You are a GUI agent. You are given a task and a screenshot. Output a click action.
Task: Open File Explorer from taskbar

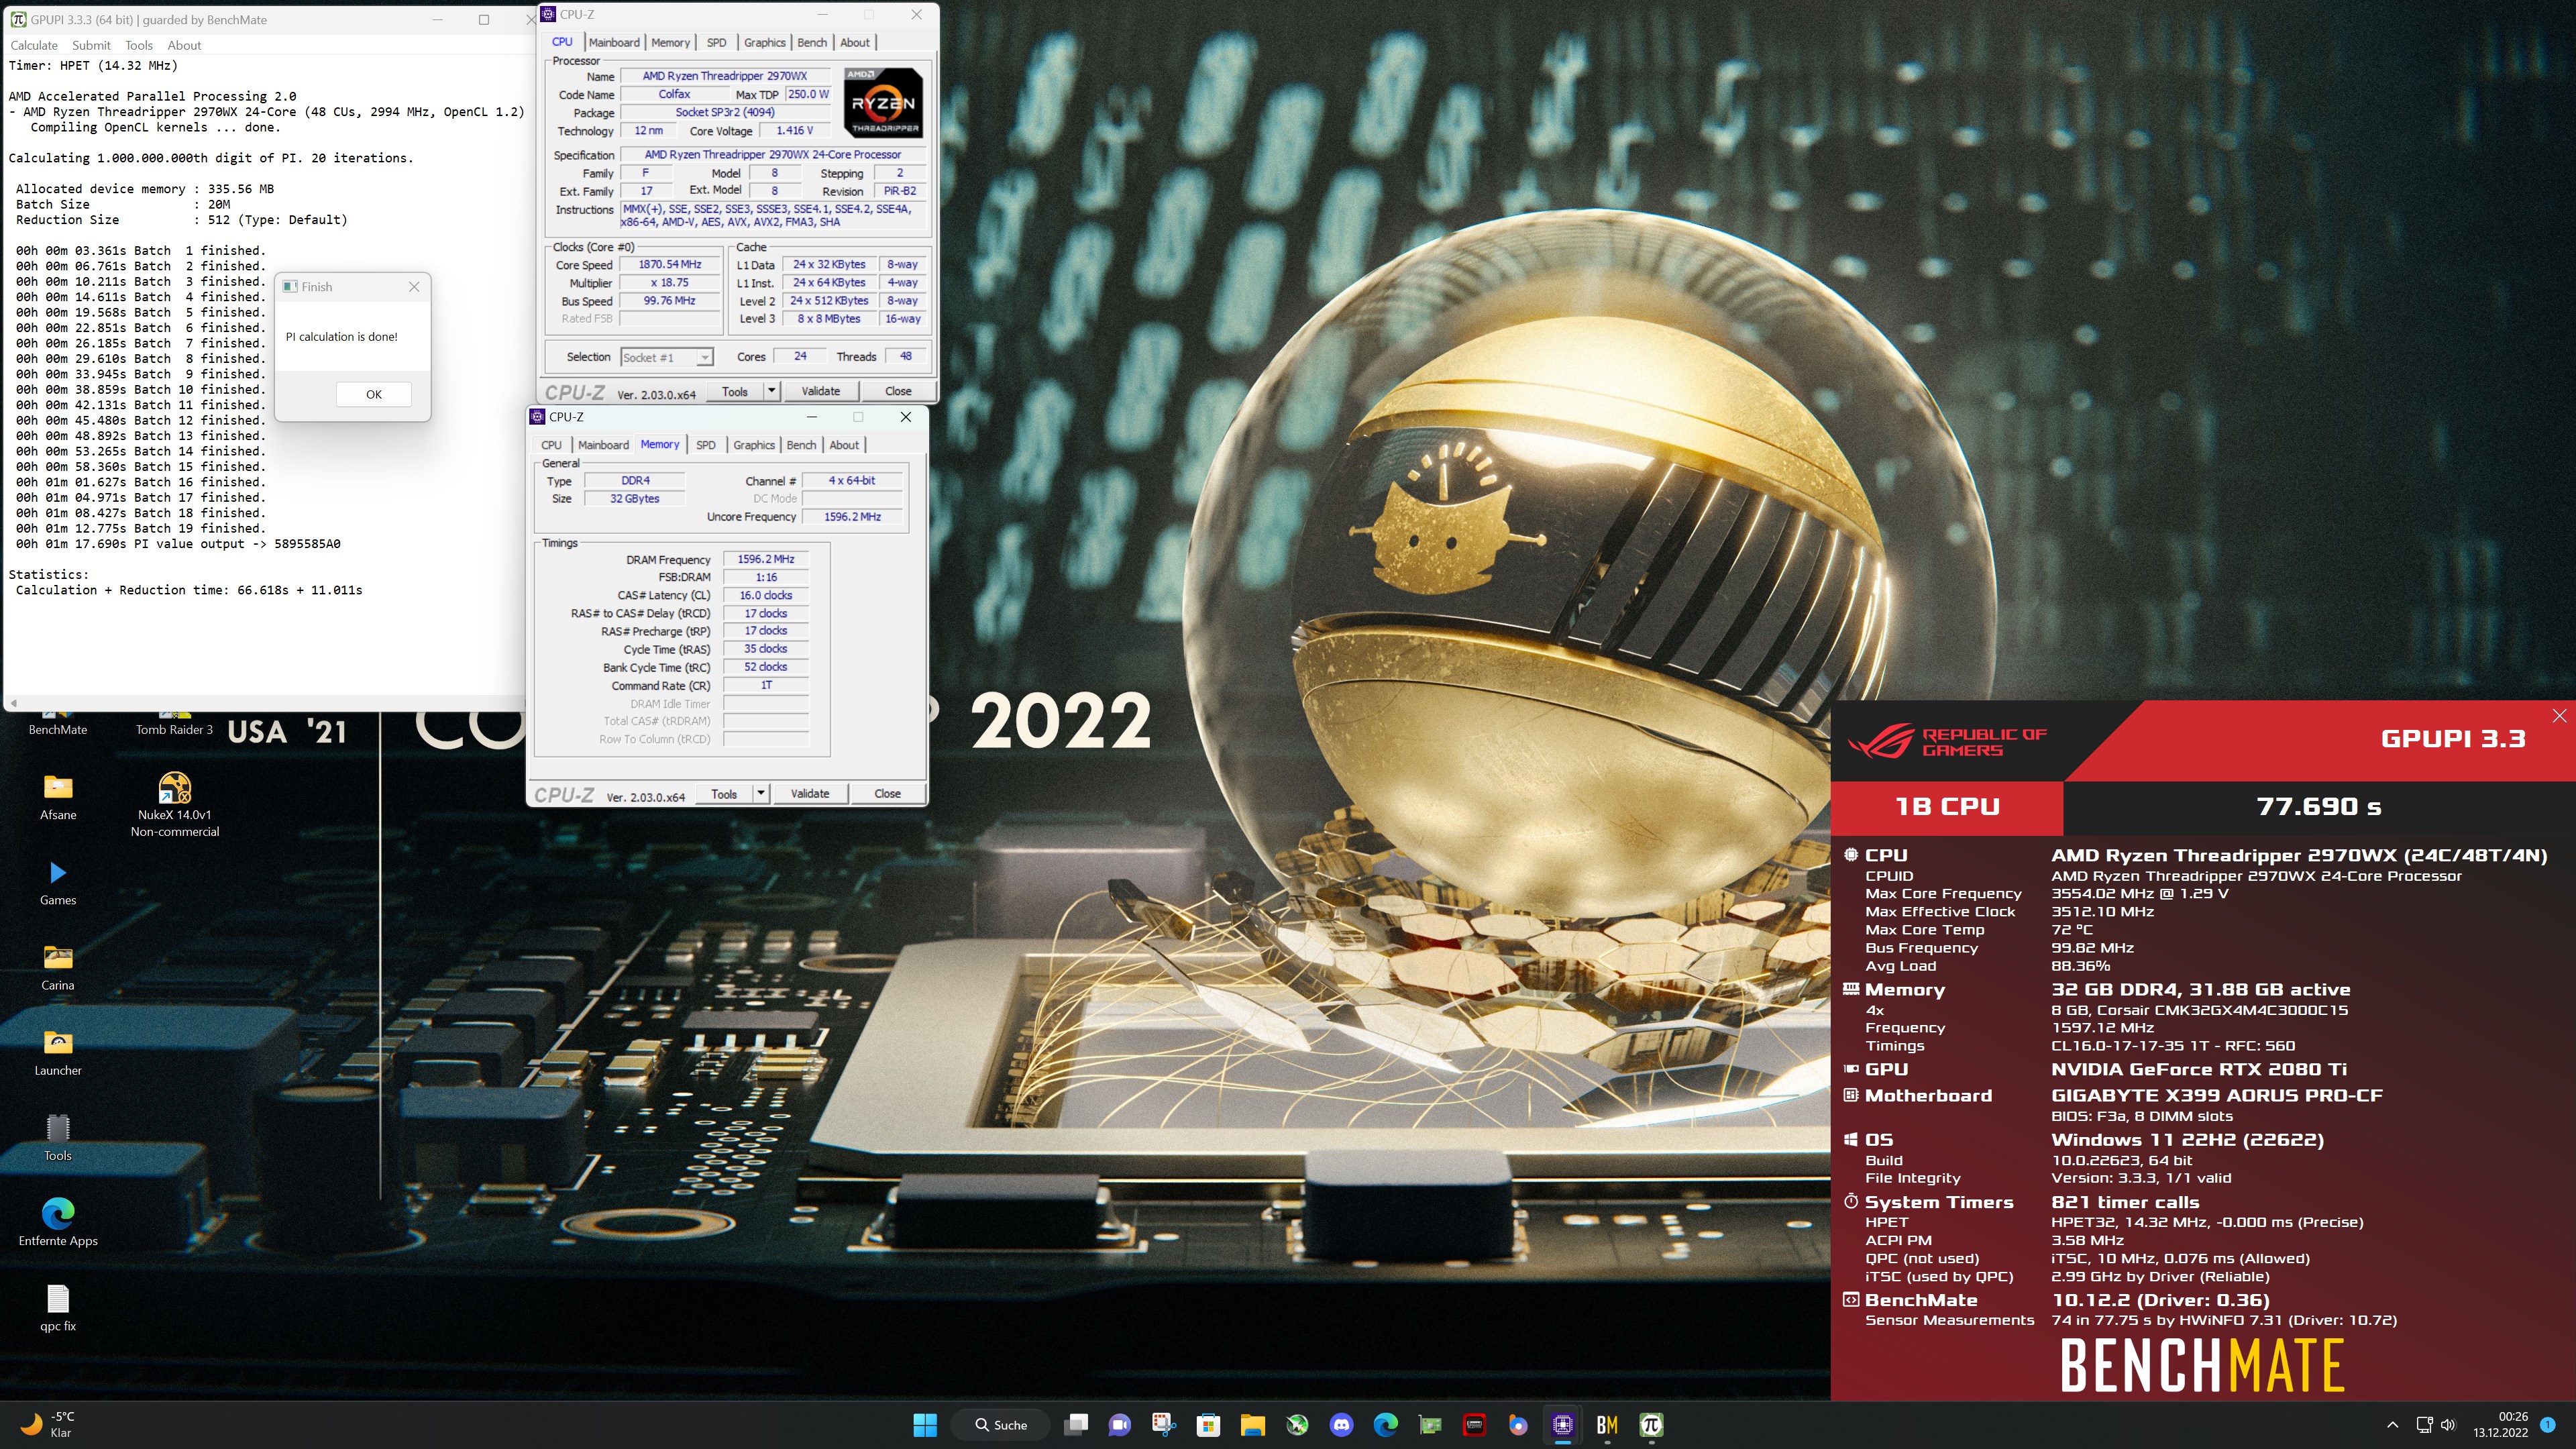click(x=1252, y=1425)
